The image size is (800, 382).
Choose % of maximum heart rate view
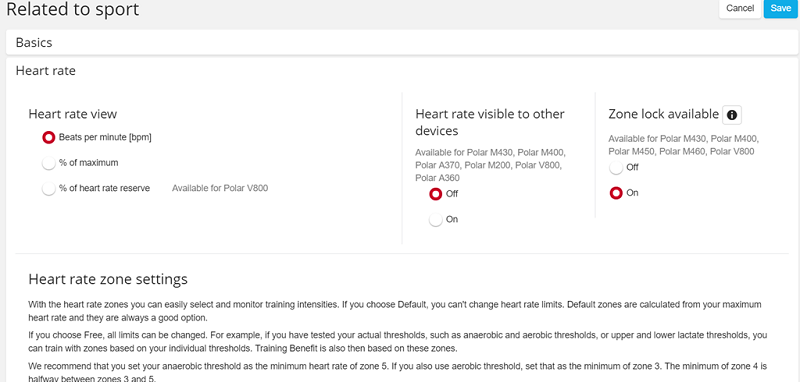(x=48, y=163)
